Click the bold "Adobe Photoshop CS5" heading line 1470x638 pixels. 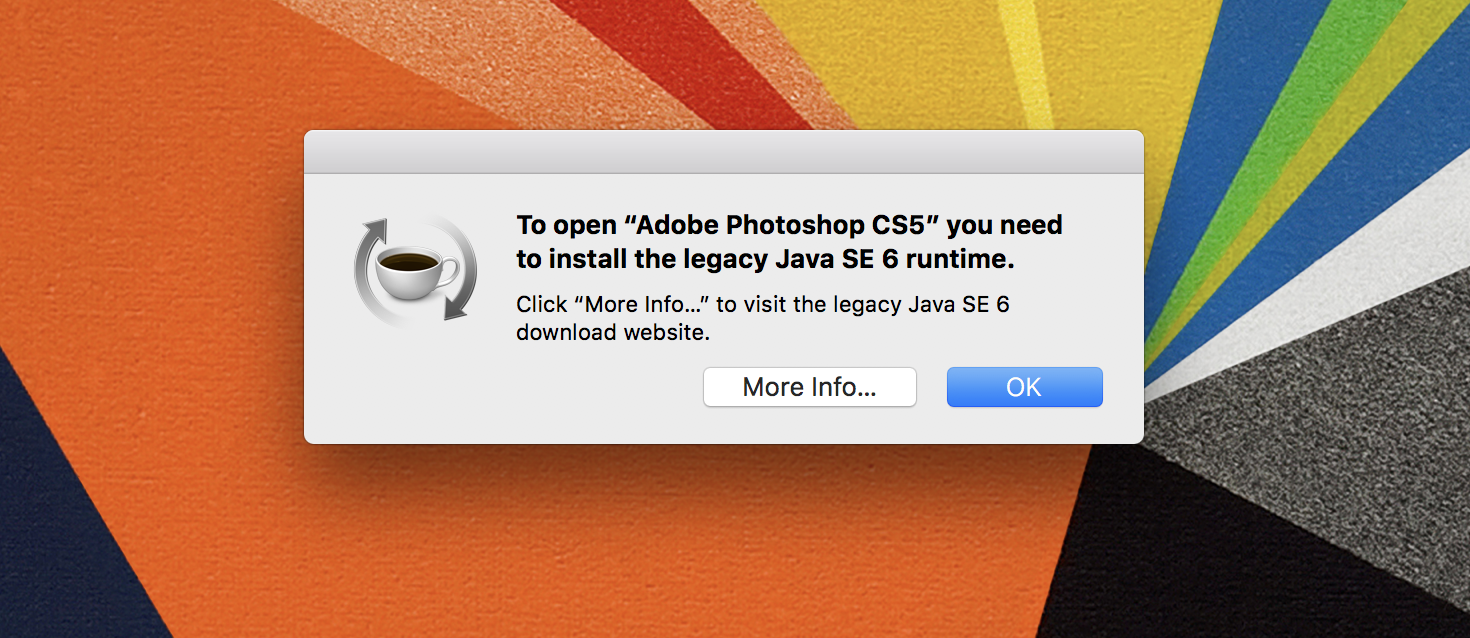pos(788,225)
